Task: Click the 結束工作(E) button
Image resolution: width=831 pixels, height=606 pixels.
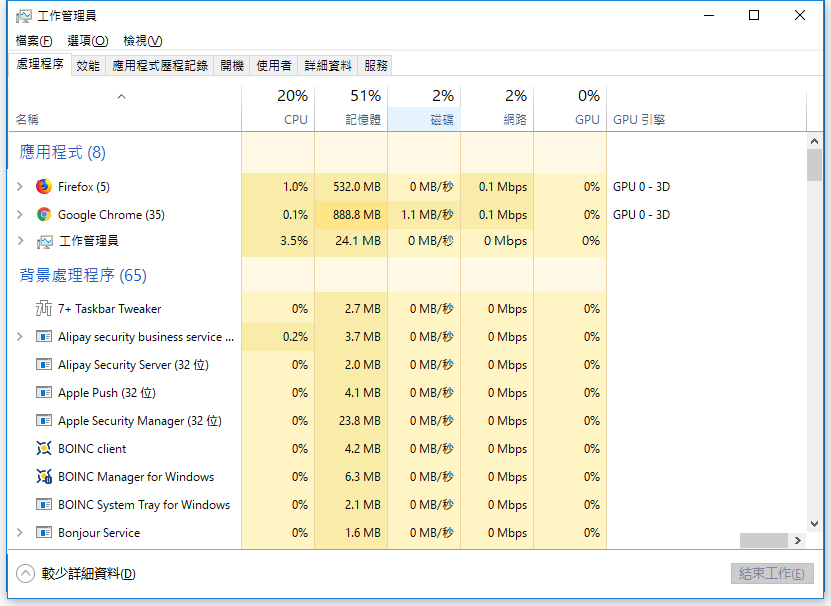Action: tap(772, 574)
